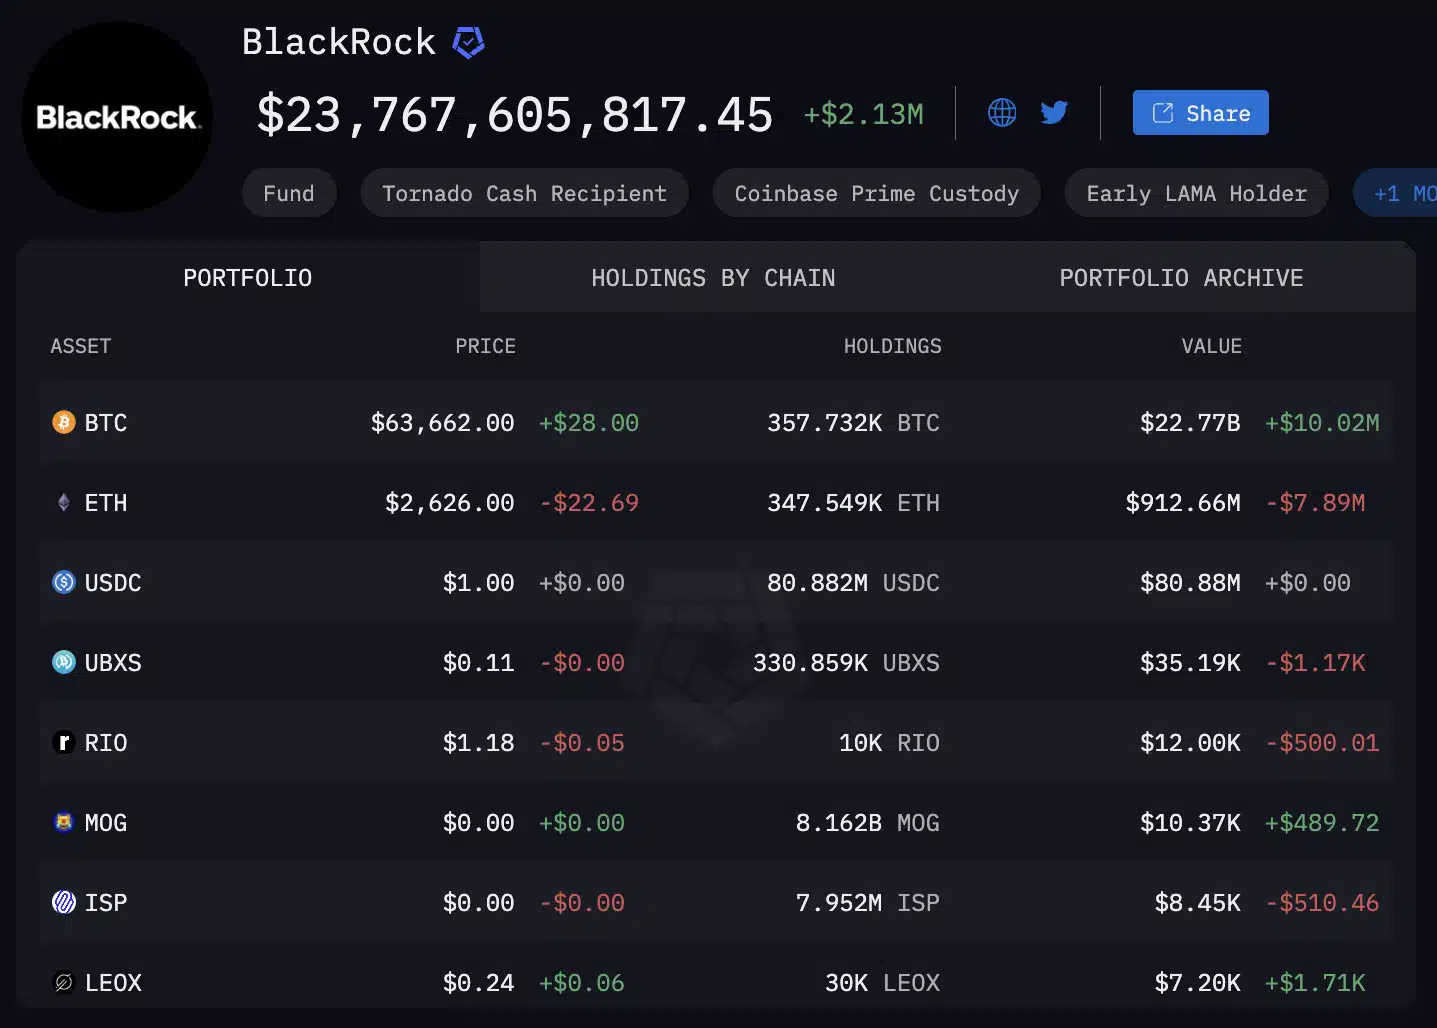Select the Coinbase Prime Custody tag
This screenshot has width=1437, height=1028.
tap(876, 193)
